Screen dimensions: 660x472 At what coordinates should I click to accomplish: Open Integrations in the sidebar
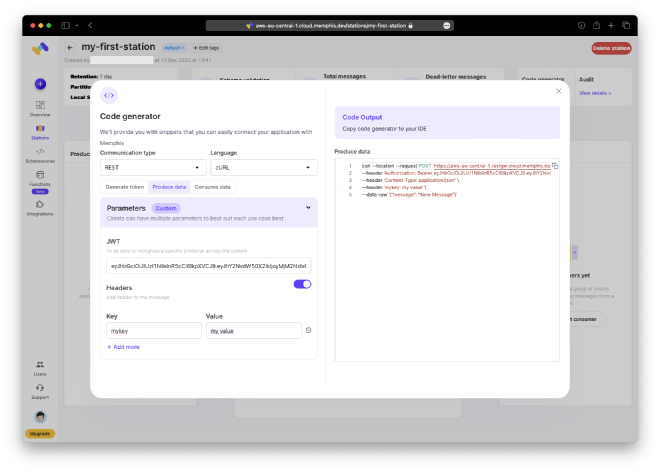[39, 208]
